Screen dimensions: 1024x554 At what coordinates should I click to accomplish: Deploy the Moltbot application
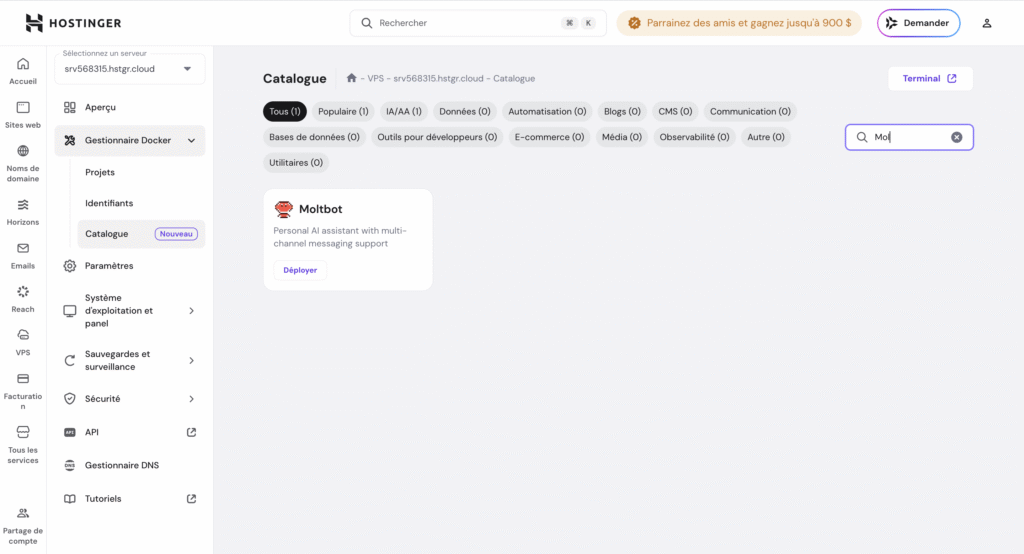coord(300,270)
